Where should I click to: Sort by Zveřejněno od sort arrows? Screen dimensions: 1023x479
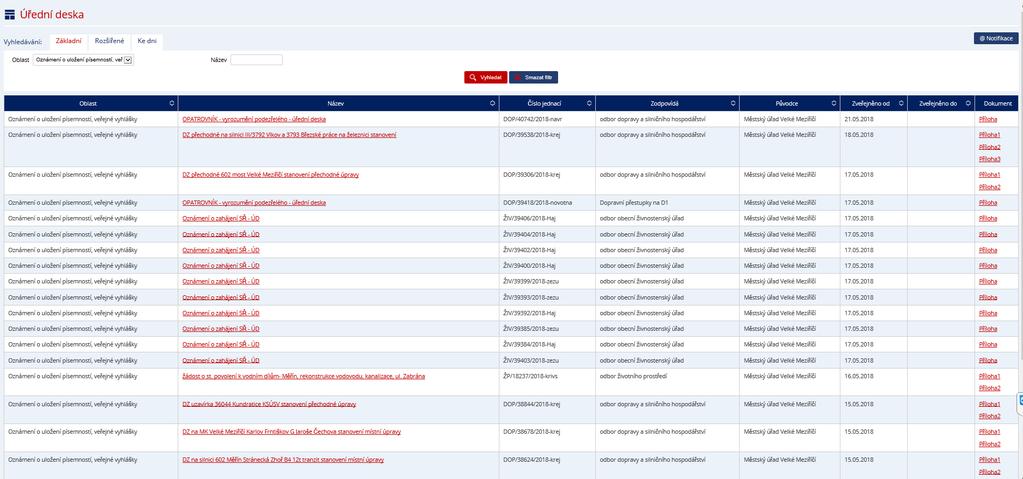[901, 104]
